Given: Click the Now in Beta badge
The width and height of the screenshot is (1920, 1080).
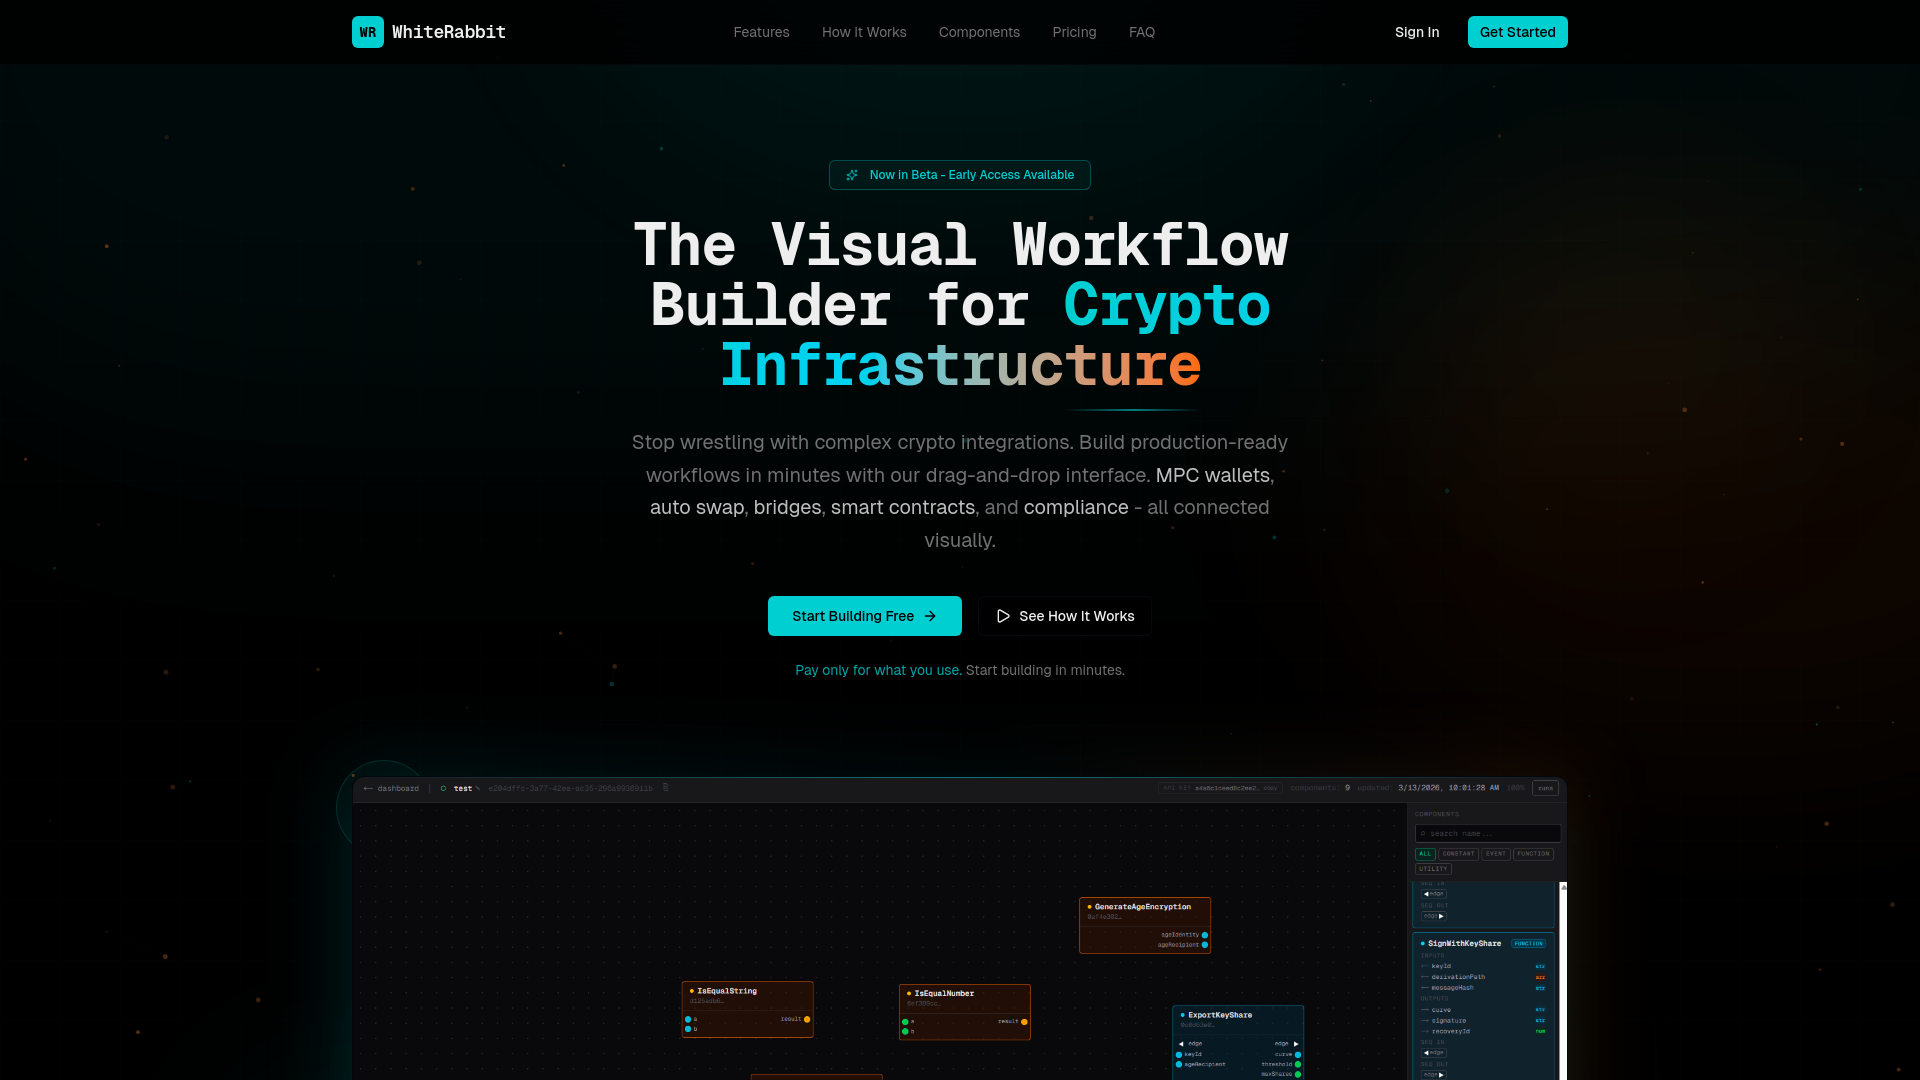Looking at the screenshot, I should click(x=960, y=175).
